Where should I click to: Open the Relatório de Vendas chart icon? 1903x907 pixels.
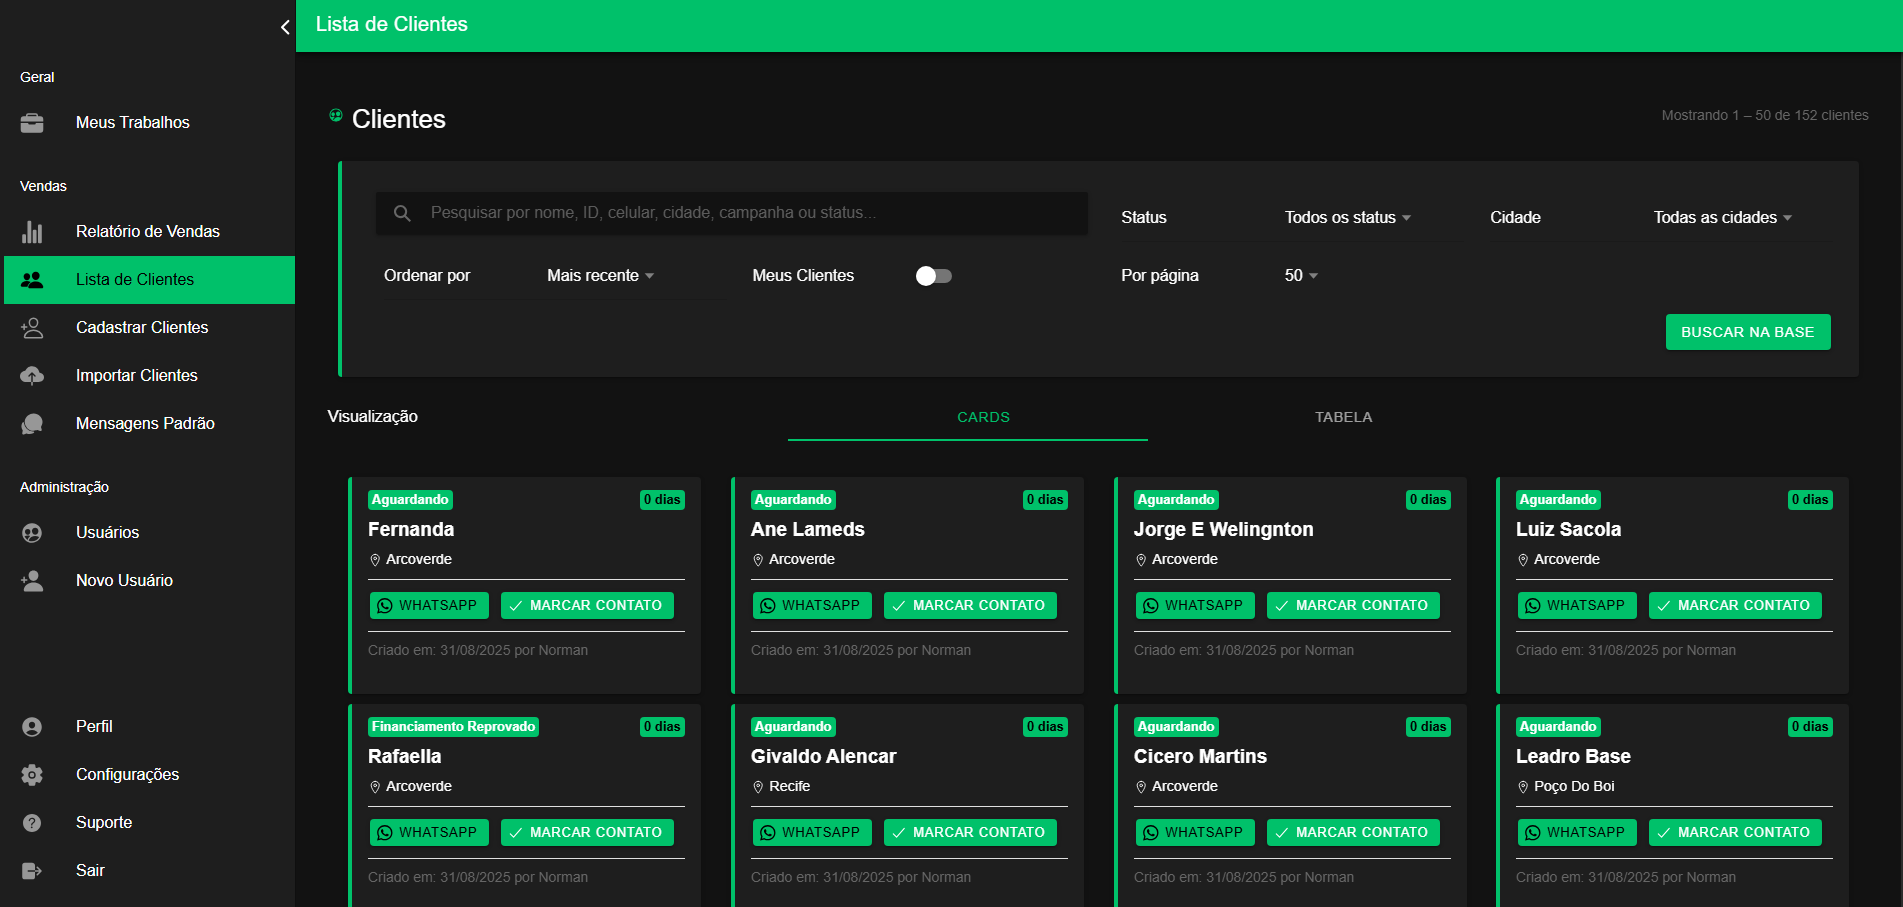32,232
